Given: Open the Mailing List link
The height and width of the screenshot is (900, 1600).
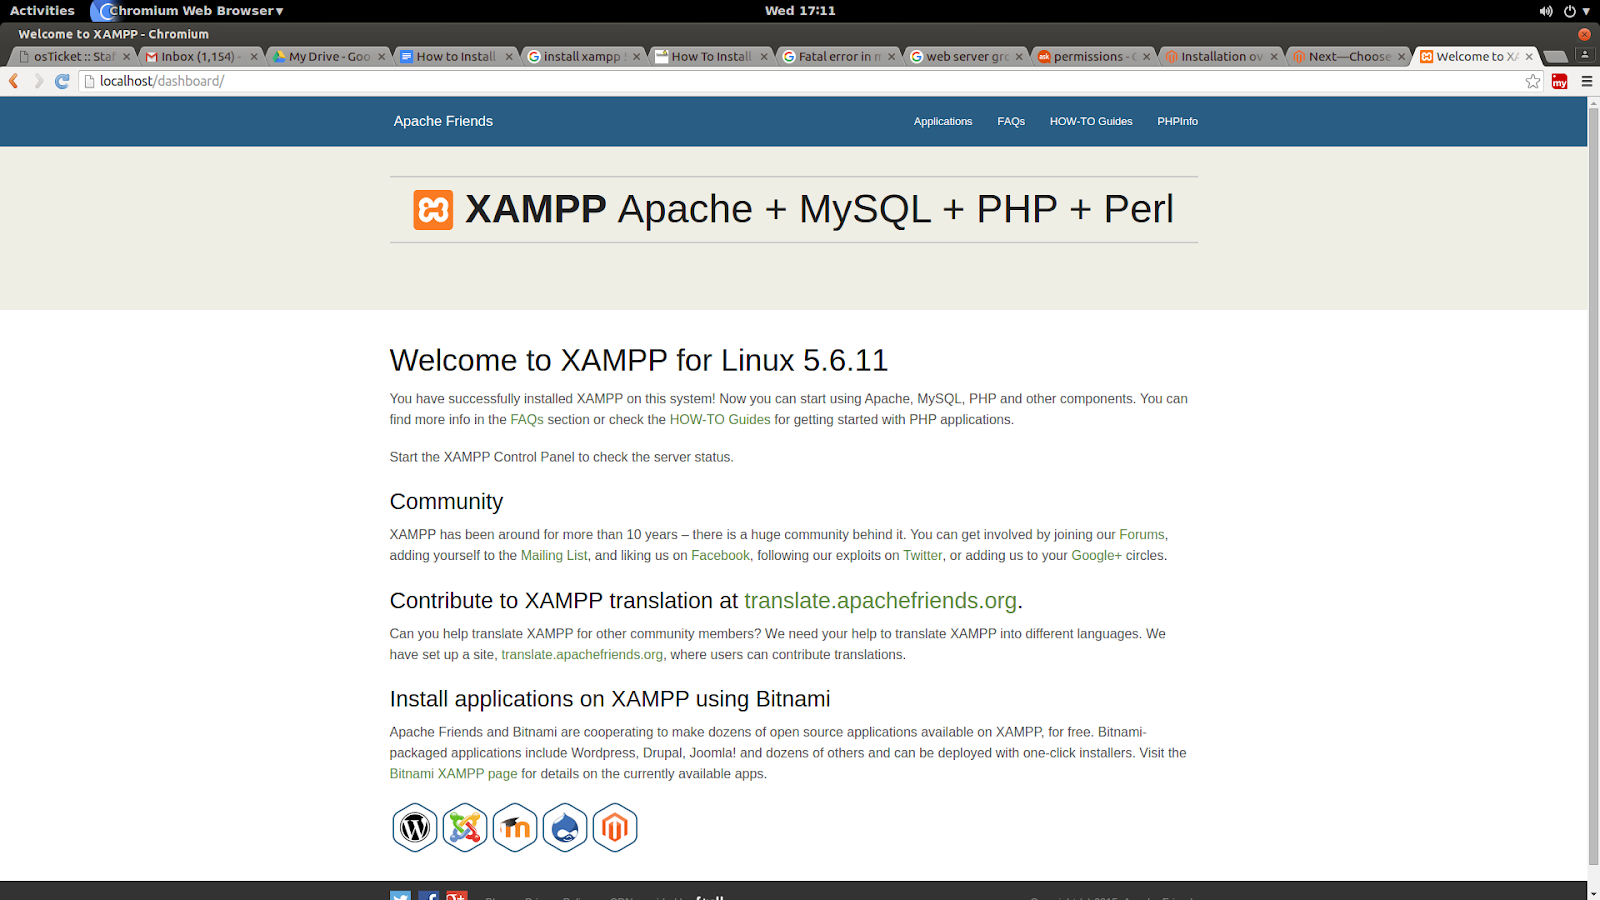Looking at the screenshot, I should 554,556.
